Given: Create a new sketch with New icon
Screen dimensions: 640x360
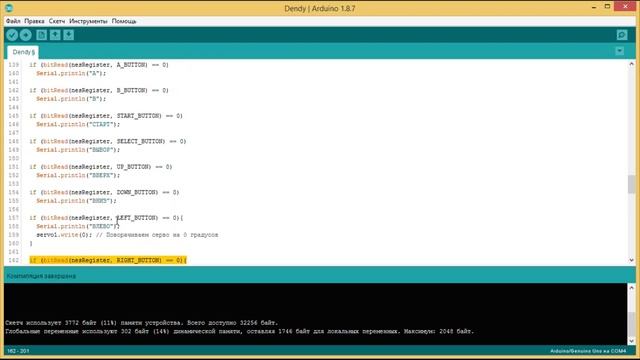Looking at the screenshot, I should [41, 35].
